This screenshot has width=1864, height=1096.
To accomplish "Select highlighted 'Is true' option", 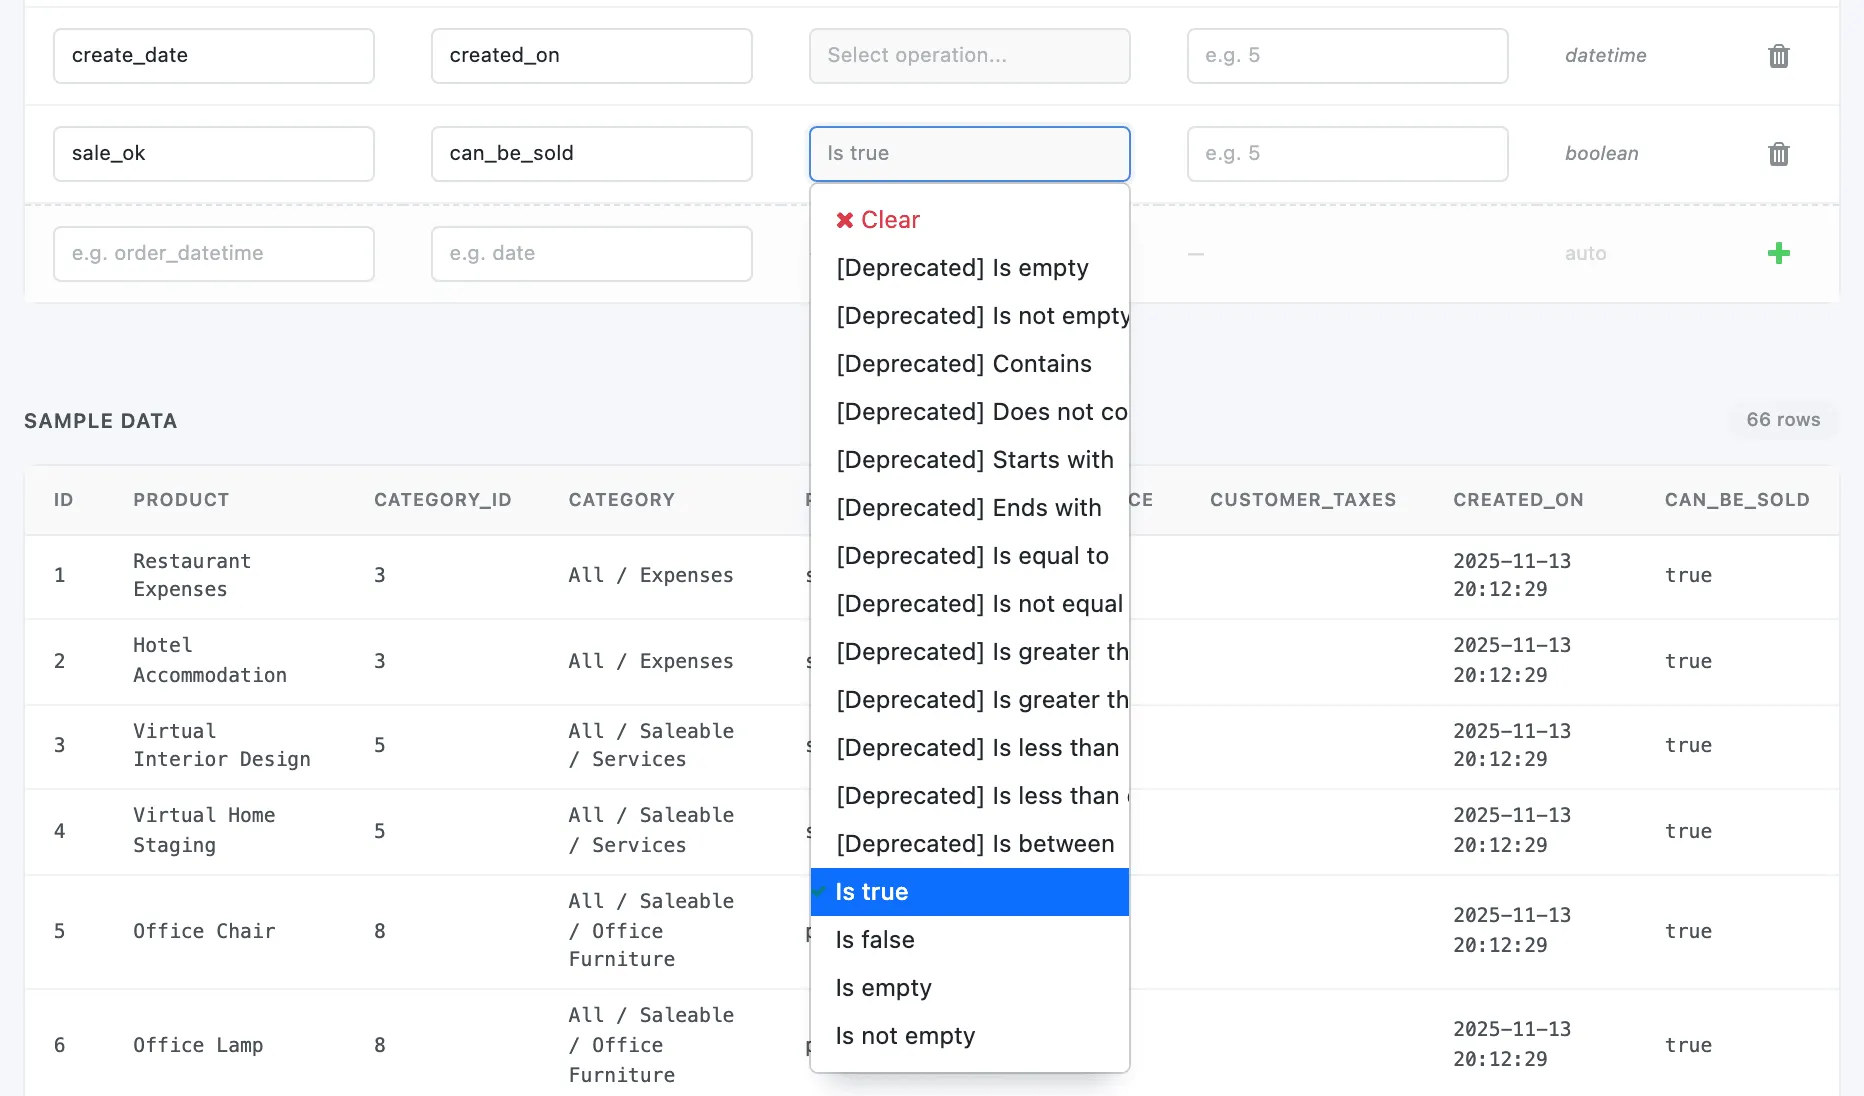I will point(969,892).
